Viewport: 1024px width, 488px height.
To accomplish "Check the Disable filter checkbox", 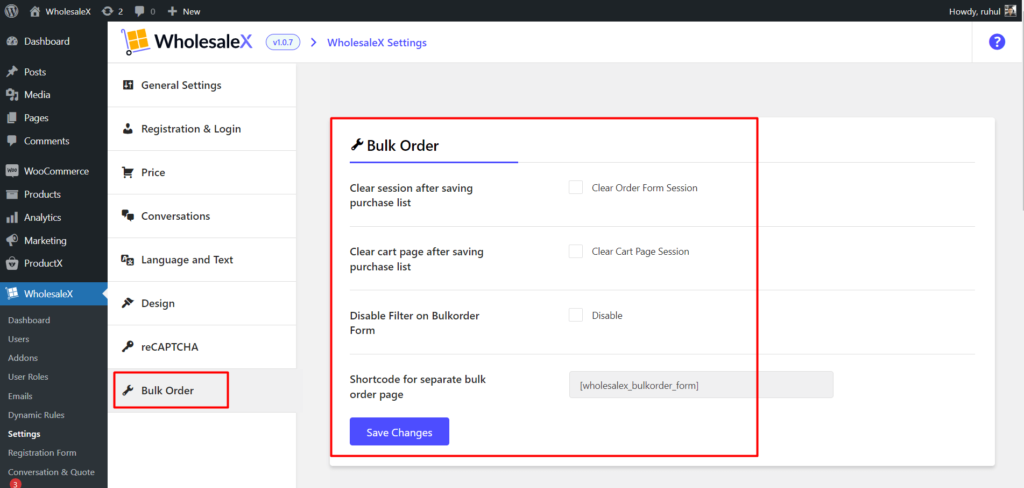I will point(575,316).
